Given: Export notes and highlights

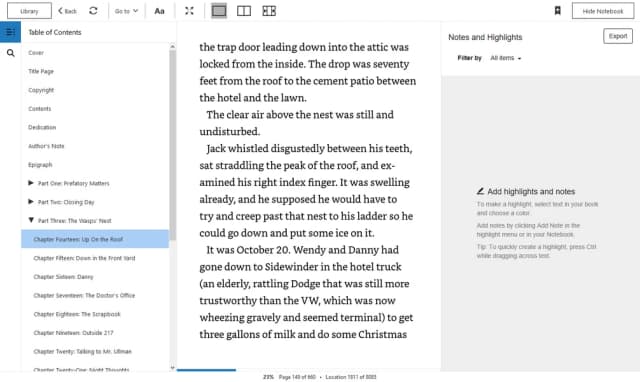Looking at the screenshot, I should tap(618, 36).
